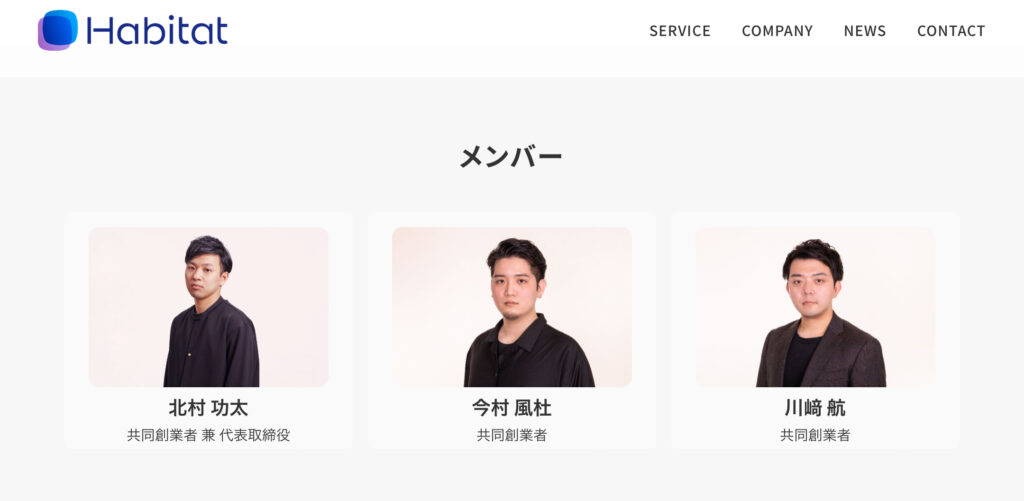The height and width of the screenshot is (501, 1024).
Task: Click the Habitat wordmark text
Action: click(157, 30)
